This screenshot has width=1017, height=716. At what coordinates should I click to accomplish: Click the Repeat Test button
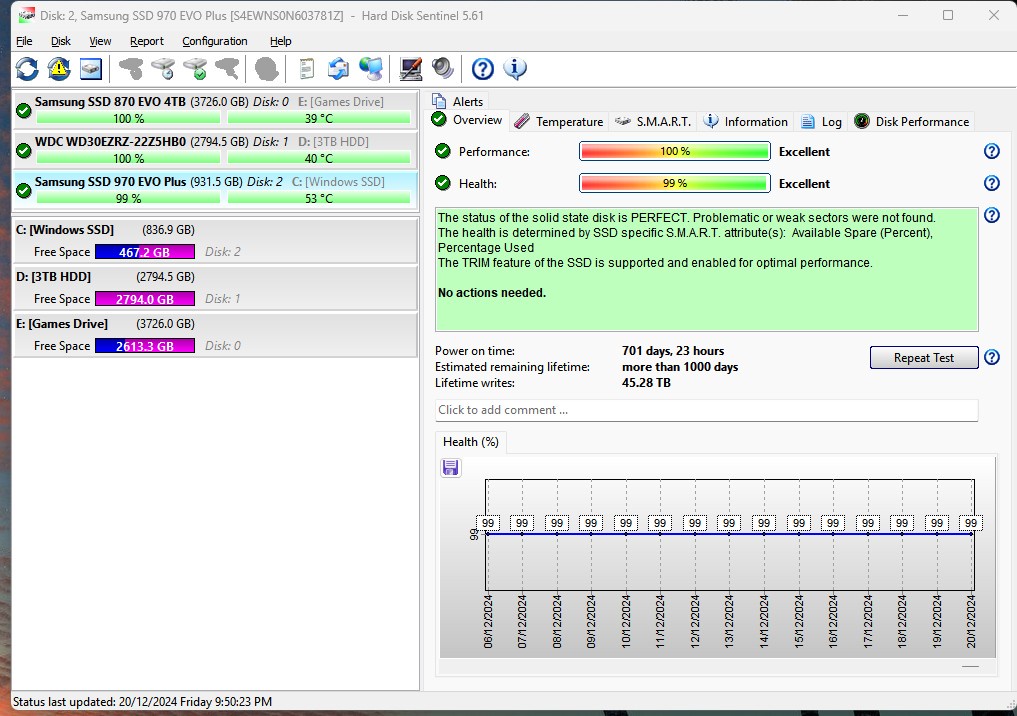(924, 357)
